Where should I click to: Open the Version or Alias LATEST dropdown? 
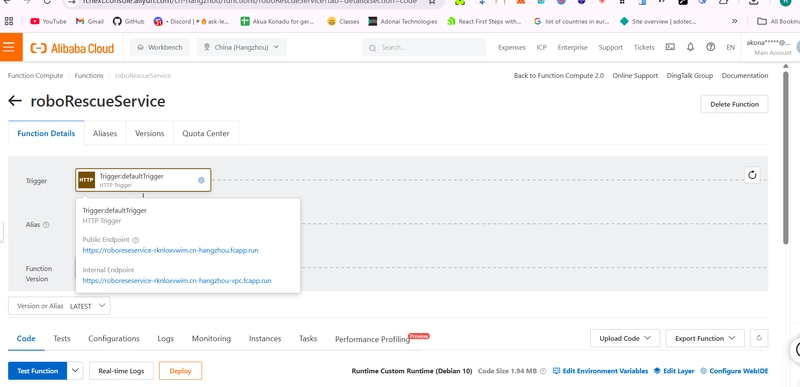pos(59,306)
